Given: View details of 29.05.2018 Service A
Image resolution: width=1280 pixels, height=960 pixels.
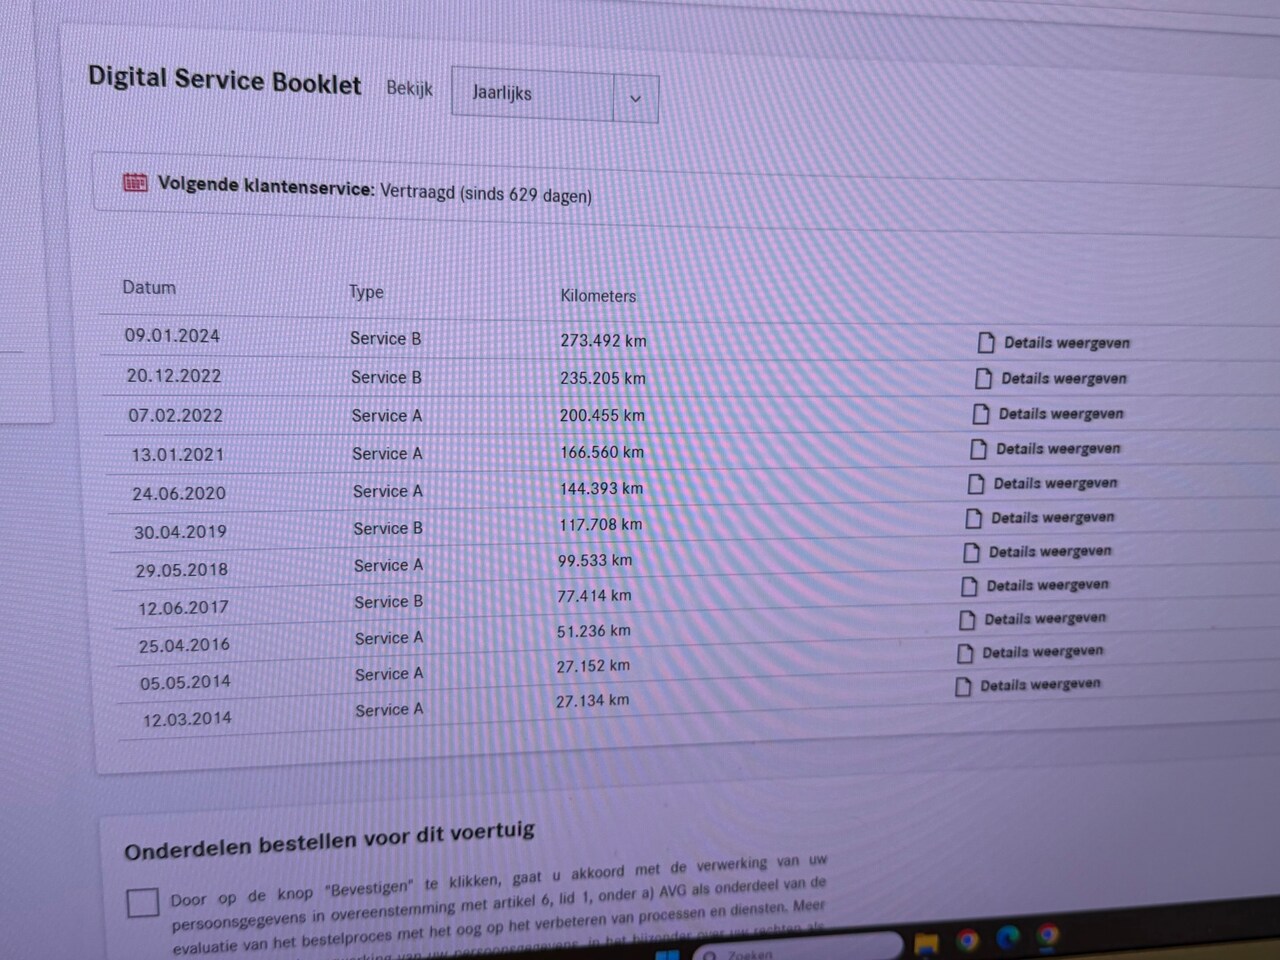Looking at the screenshot, I should click(x=1050, y=551).
